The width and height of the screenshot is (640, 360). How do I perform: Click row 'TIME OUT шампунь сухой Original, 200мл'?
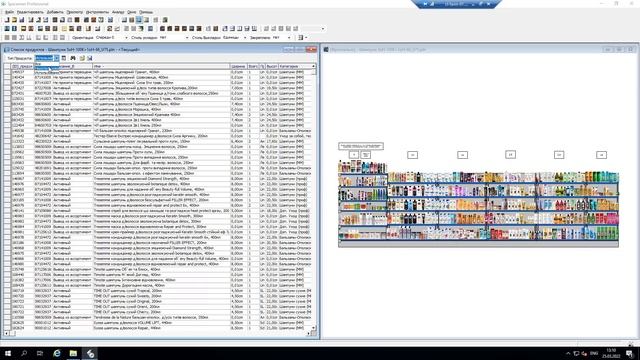point(161,301)
